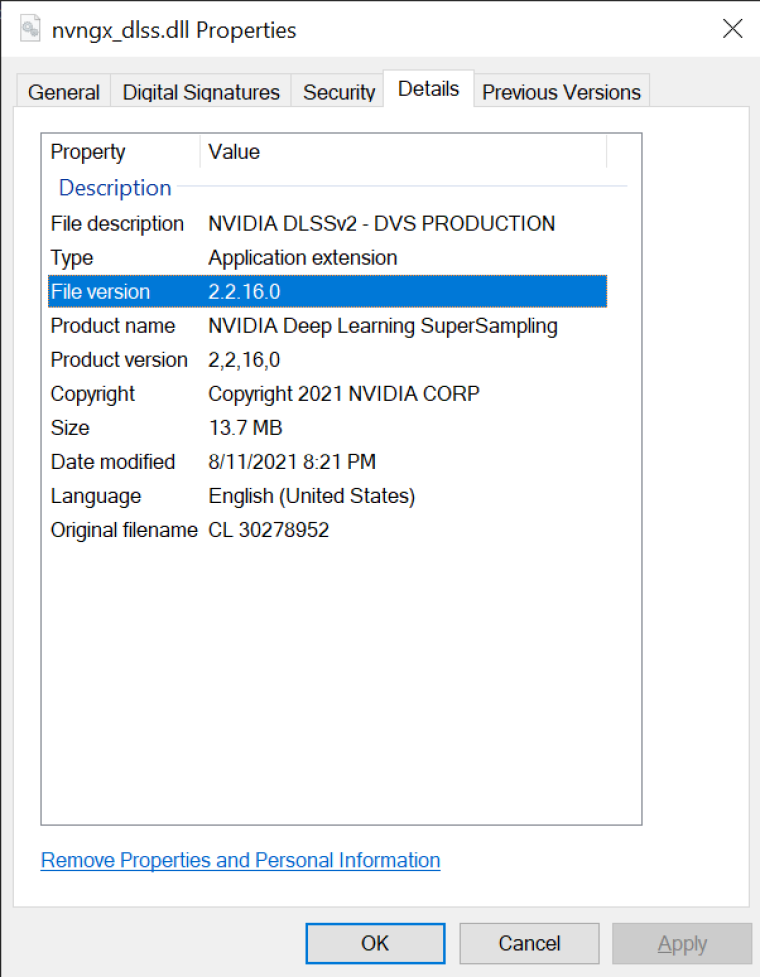
Task: Click the CL 30278952 value
Action: 268,530
